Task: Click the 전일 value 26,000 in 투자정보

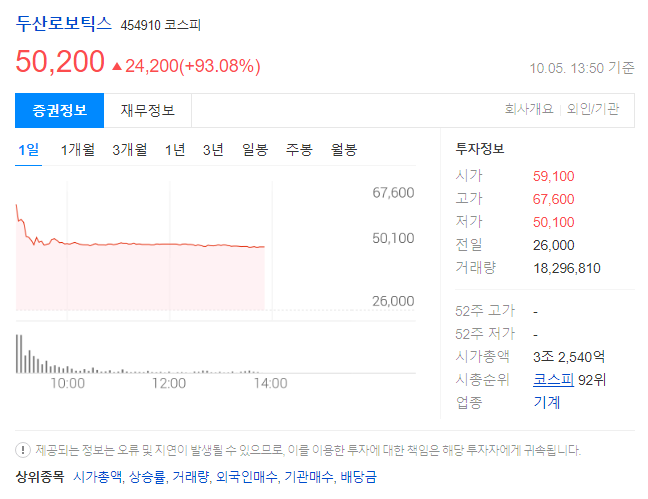Action: [x=553, y=245]
